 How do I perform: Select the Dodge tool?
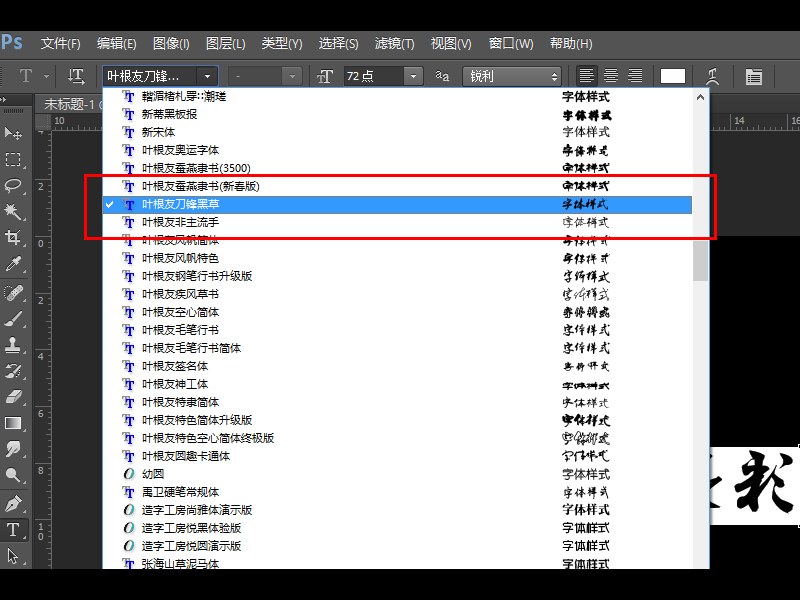(x=13, y=475)
